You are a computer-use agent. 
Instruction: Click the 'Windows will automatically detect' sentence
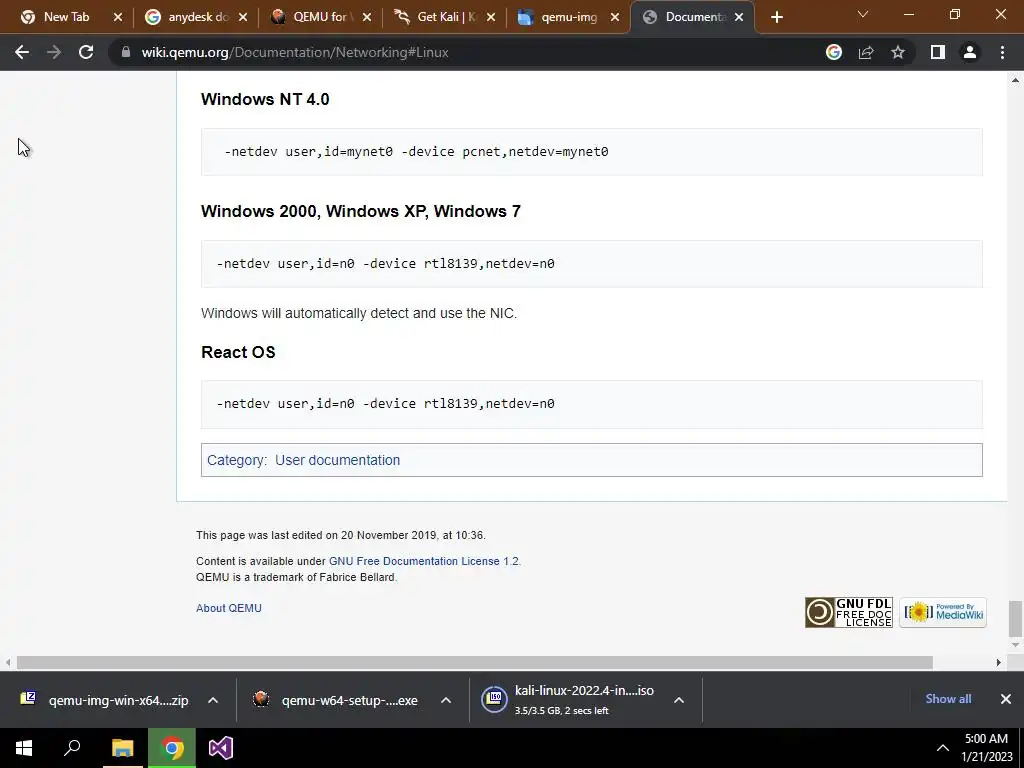[x=359, y=313]
